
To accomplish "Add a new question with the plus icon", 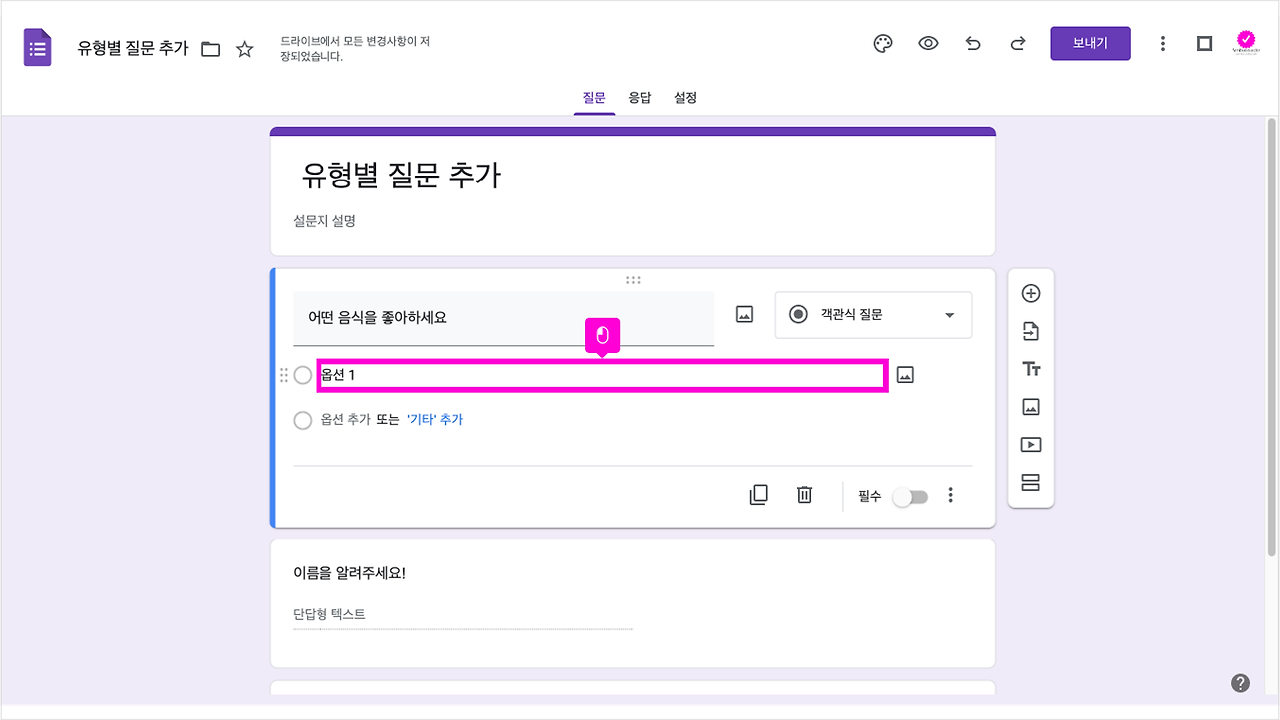I will 1030,293.
